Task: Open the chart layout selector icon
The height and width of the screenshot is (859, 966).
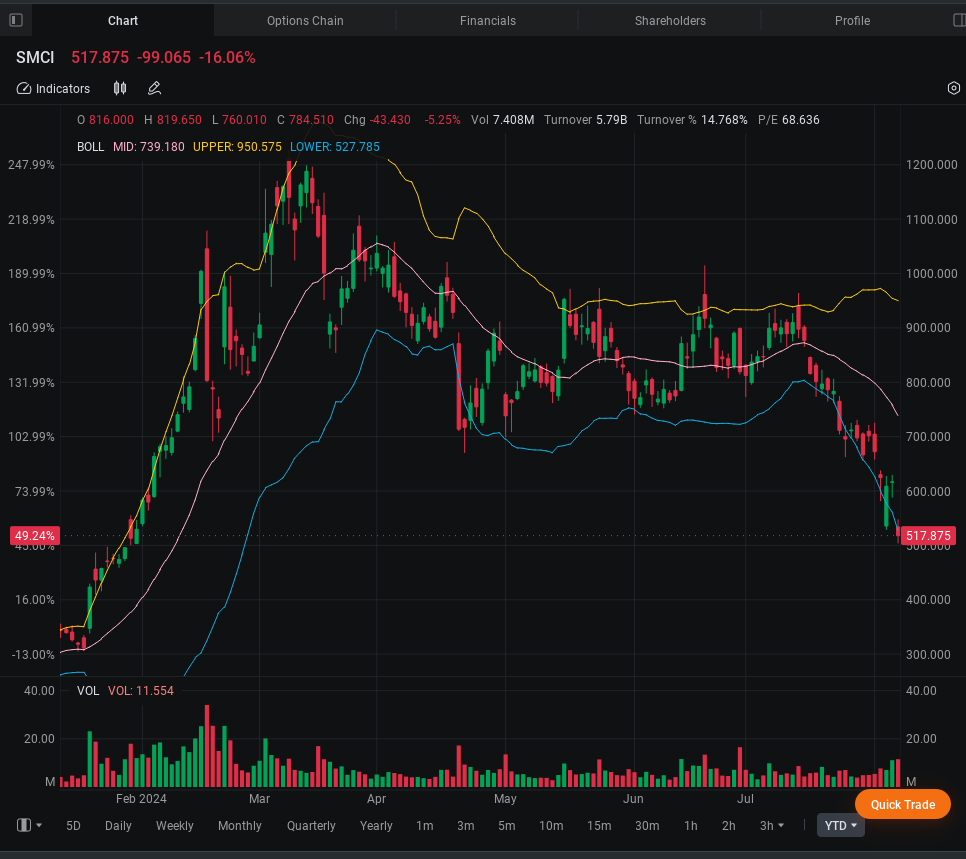Action: click(24, 825)
